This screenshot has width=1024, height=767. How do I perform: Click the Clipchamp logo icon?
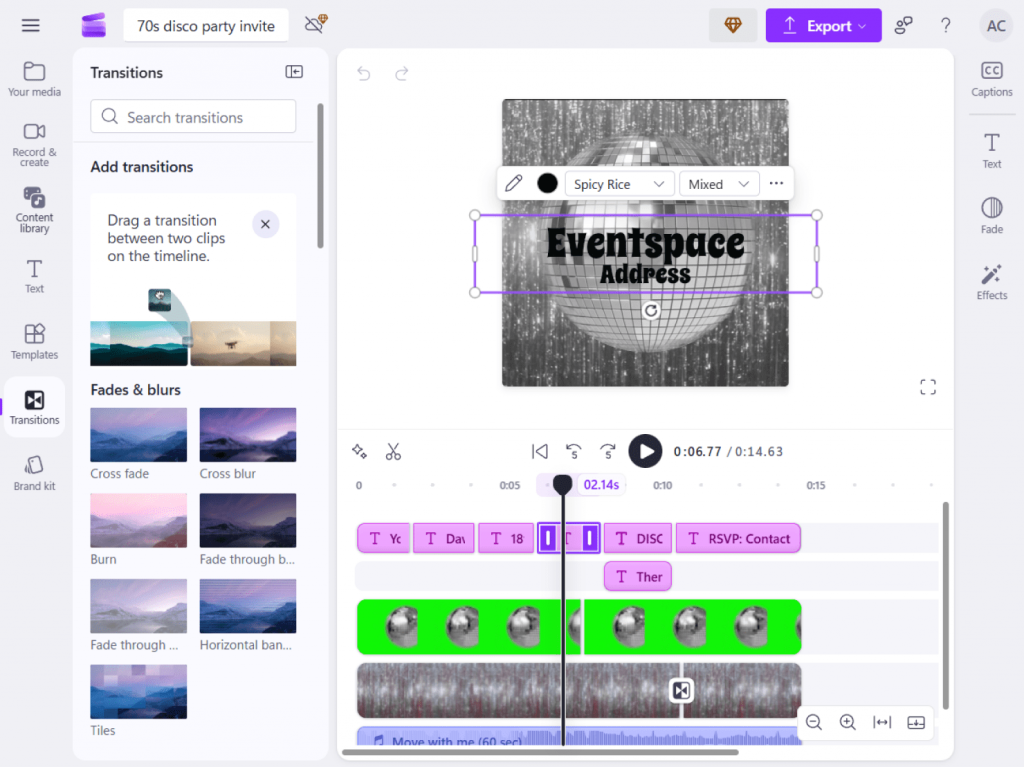[93, 25]
